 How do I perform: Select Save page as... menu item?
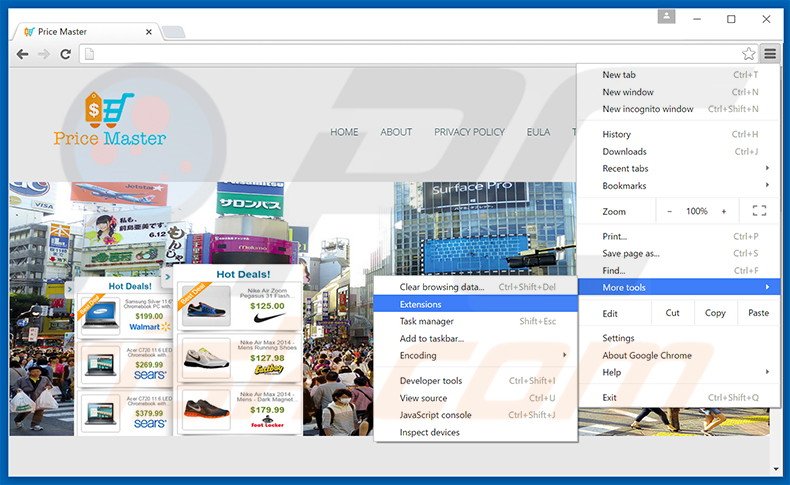click(679, 253)
